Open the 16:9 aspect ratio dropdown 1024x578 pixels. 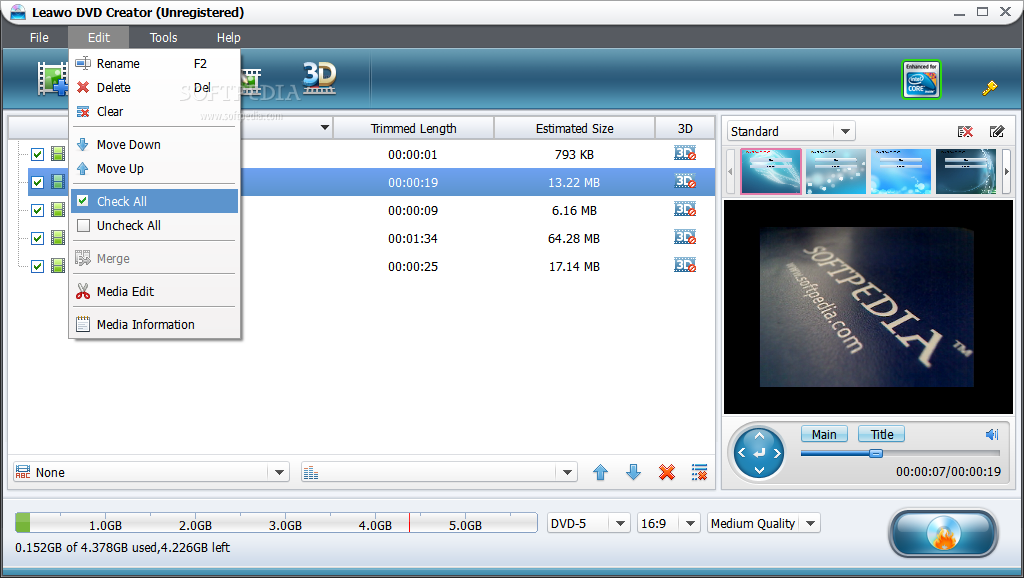click(x=690, y=524)
